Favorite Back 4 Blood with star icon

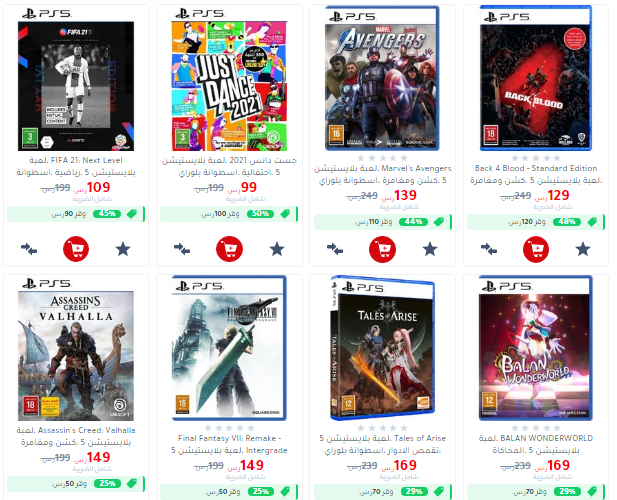(583, 249)
